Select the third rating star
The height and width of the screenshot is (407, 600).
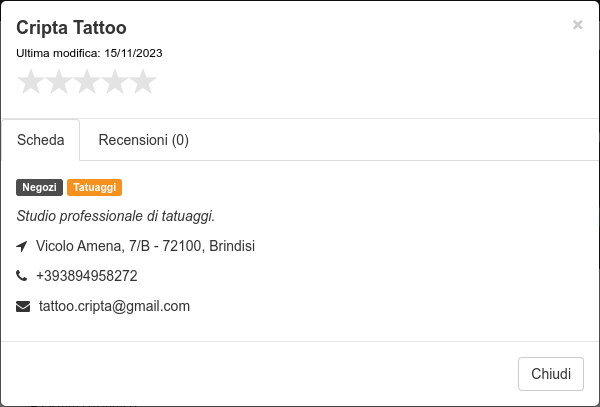(x=87, y=81)
